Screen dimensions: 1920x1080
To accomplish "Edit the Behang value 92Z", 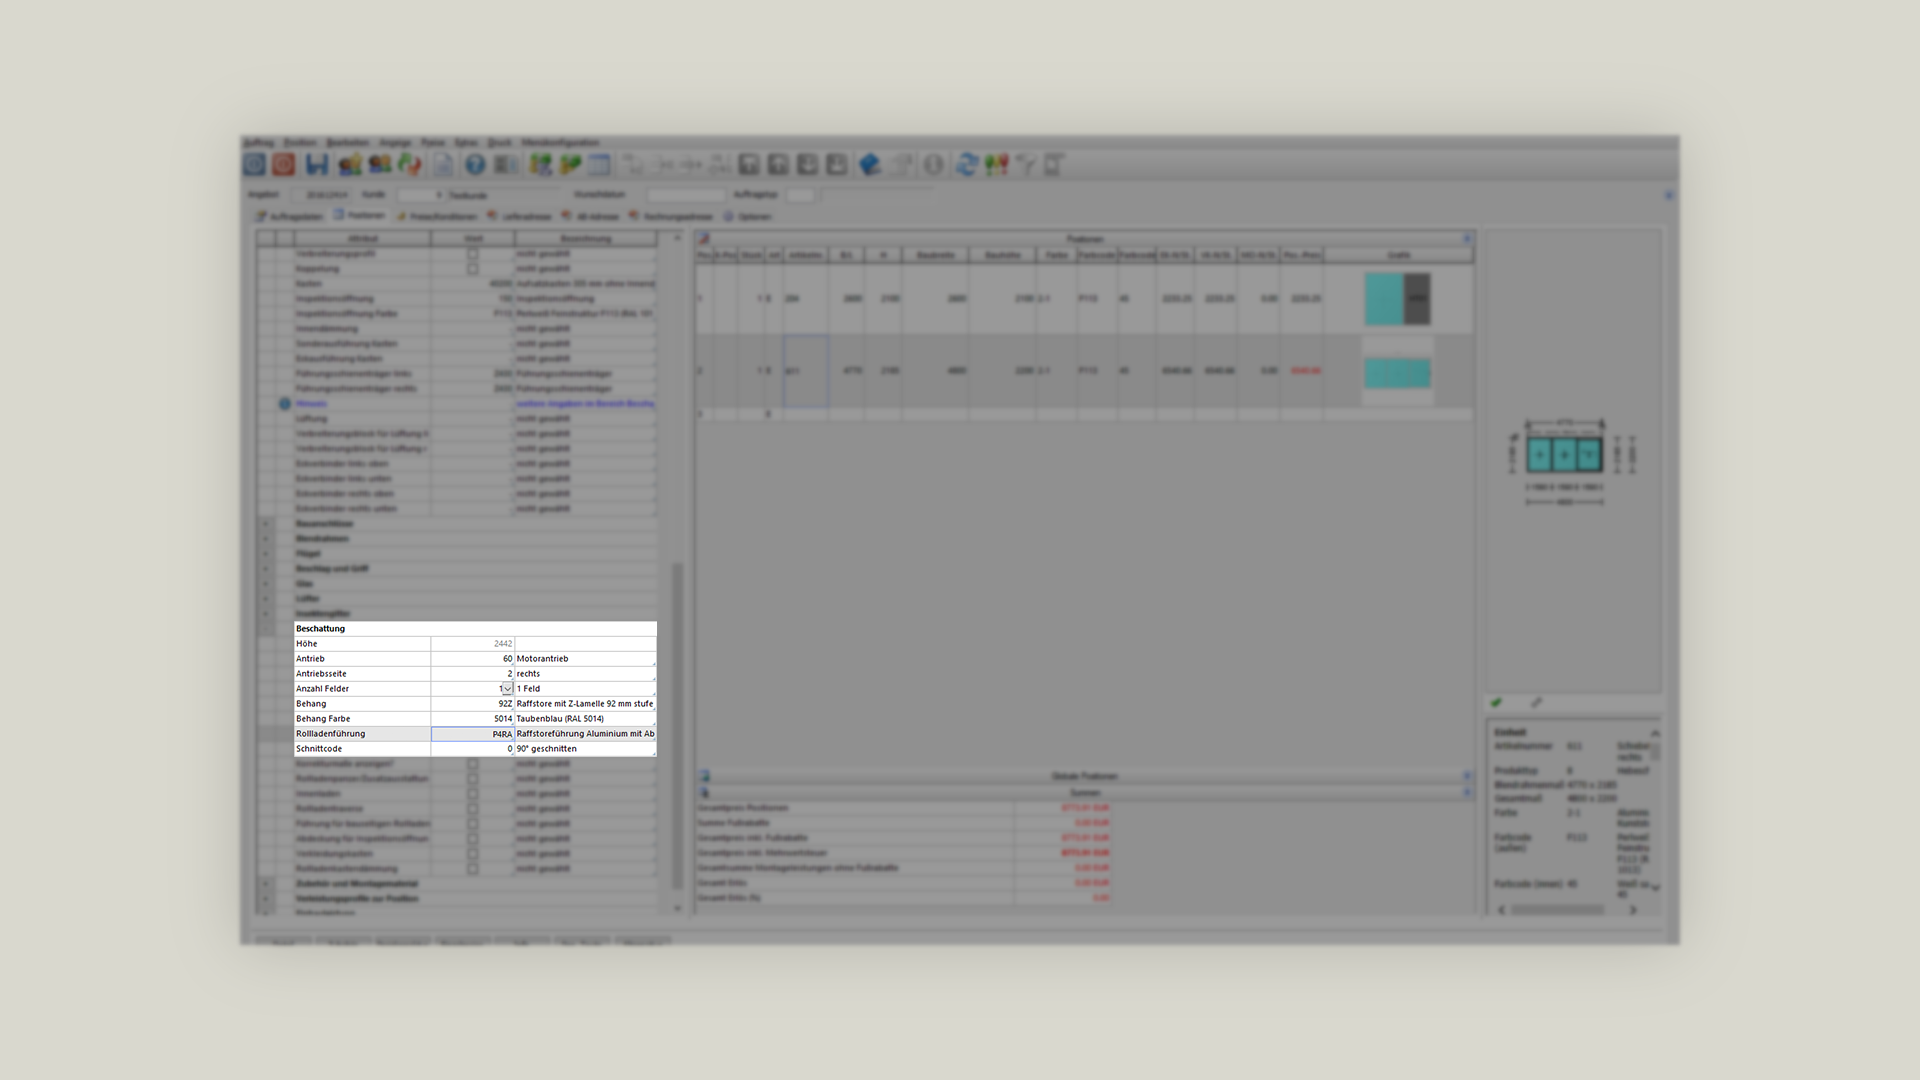I will (x=473, y=704).
